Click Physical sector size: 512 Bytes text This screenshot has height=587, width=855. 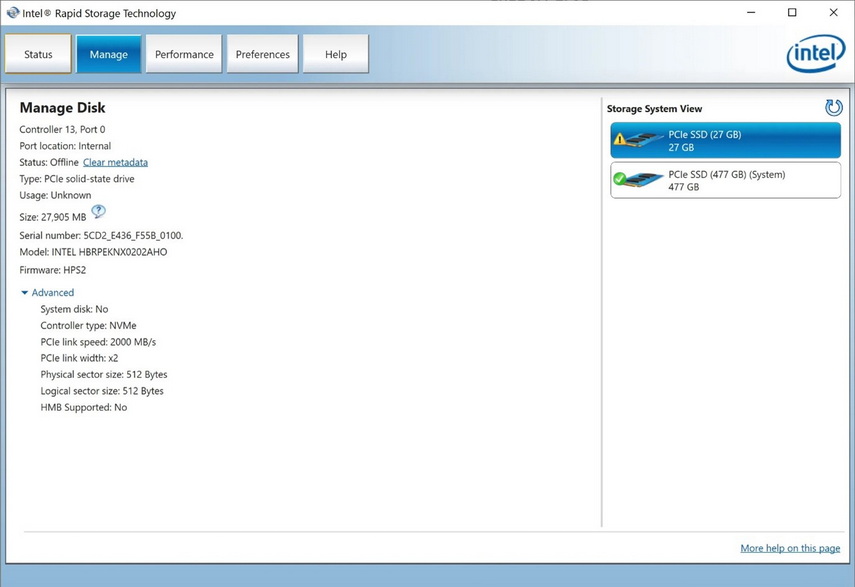pos(104,374)
